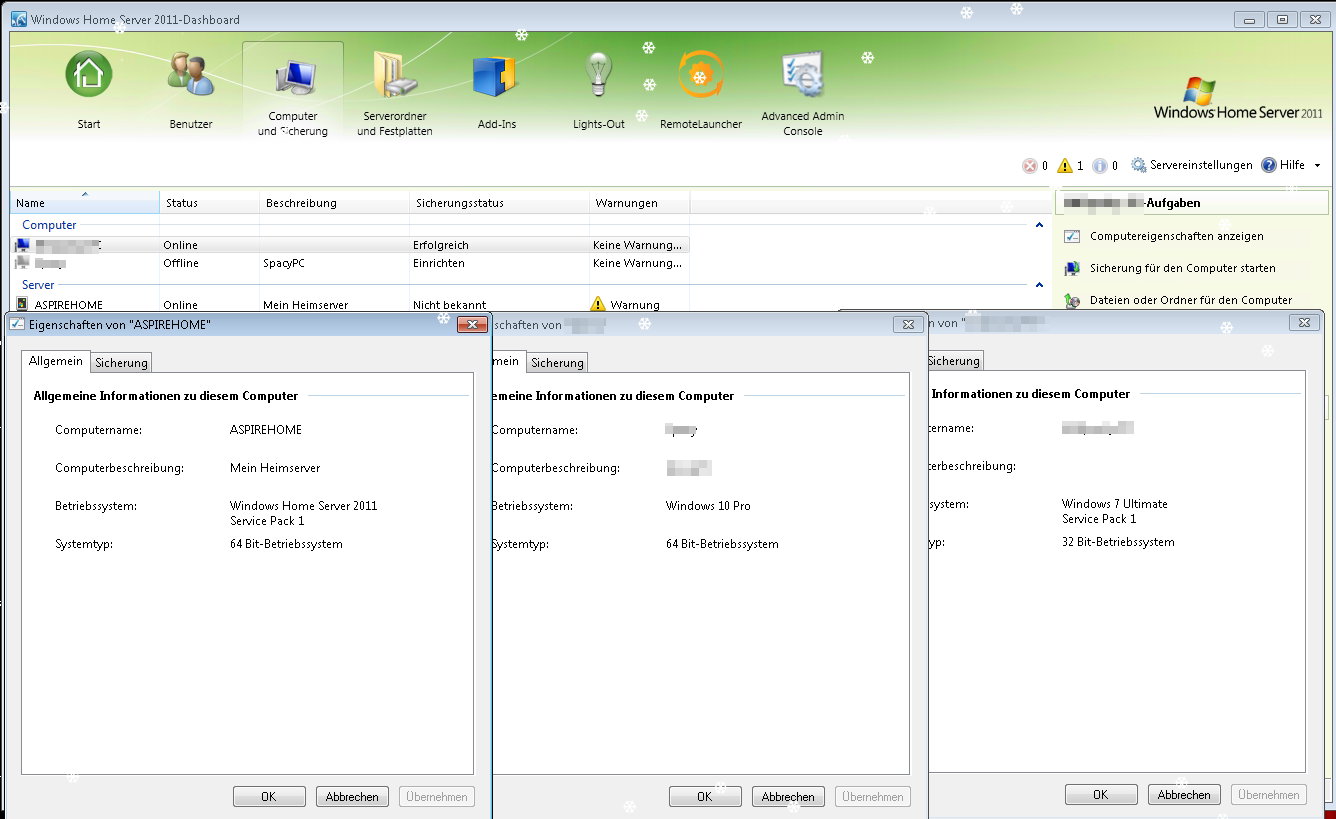Open the Add-Ins section
This screenshot has width=1336, height=819.
point(497,89)
